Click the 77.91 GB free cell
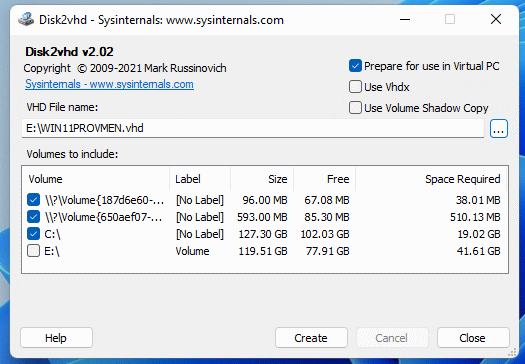The image size is (525, 364). coord(327,251)
